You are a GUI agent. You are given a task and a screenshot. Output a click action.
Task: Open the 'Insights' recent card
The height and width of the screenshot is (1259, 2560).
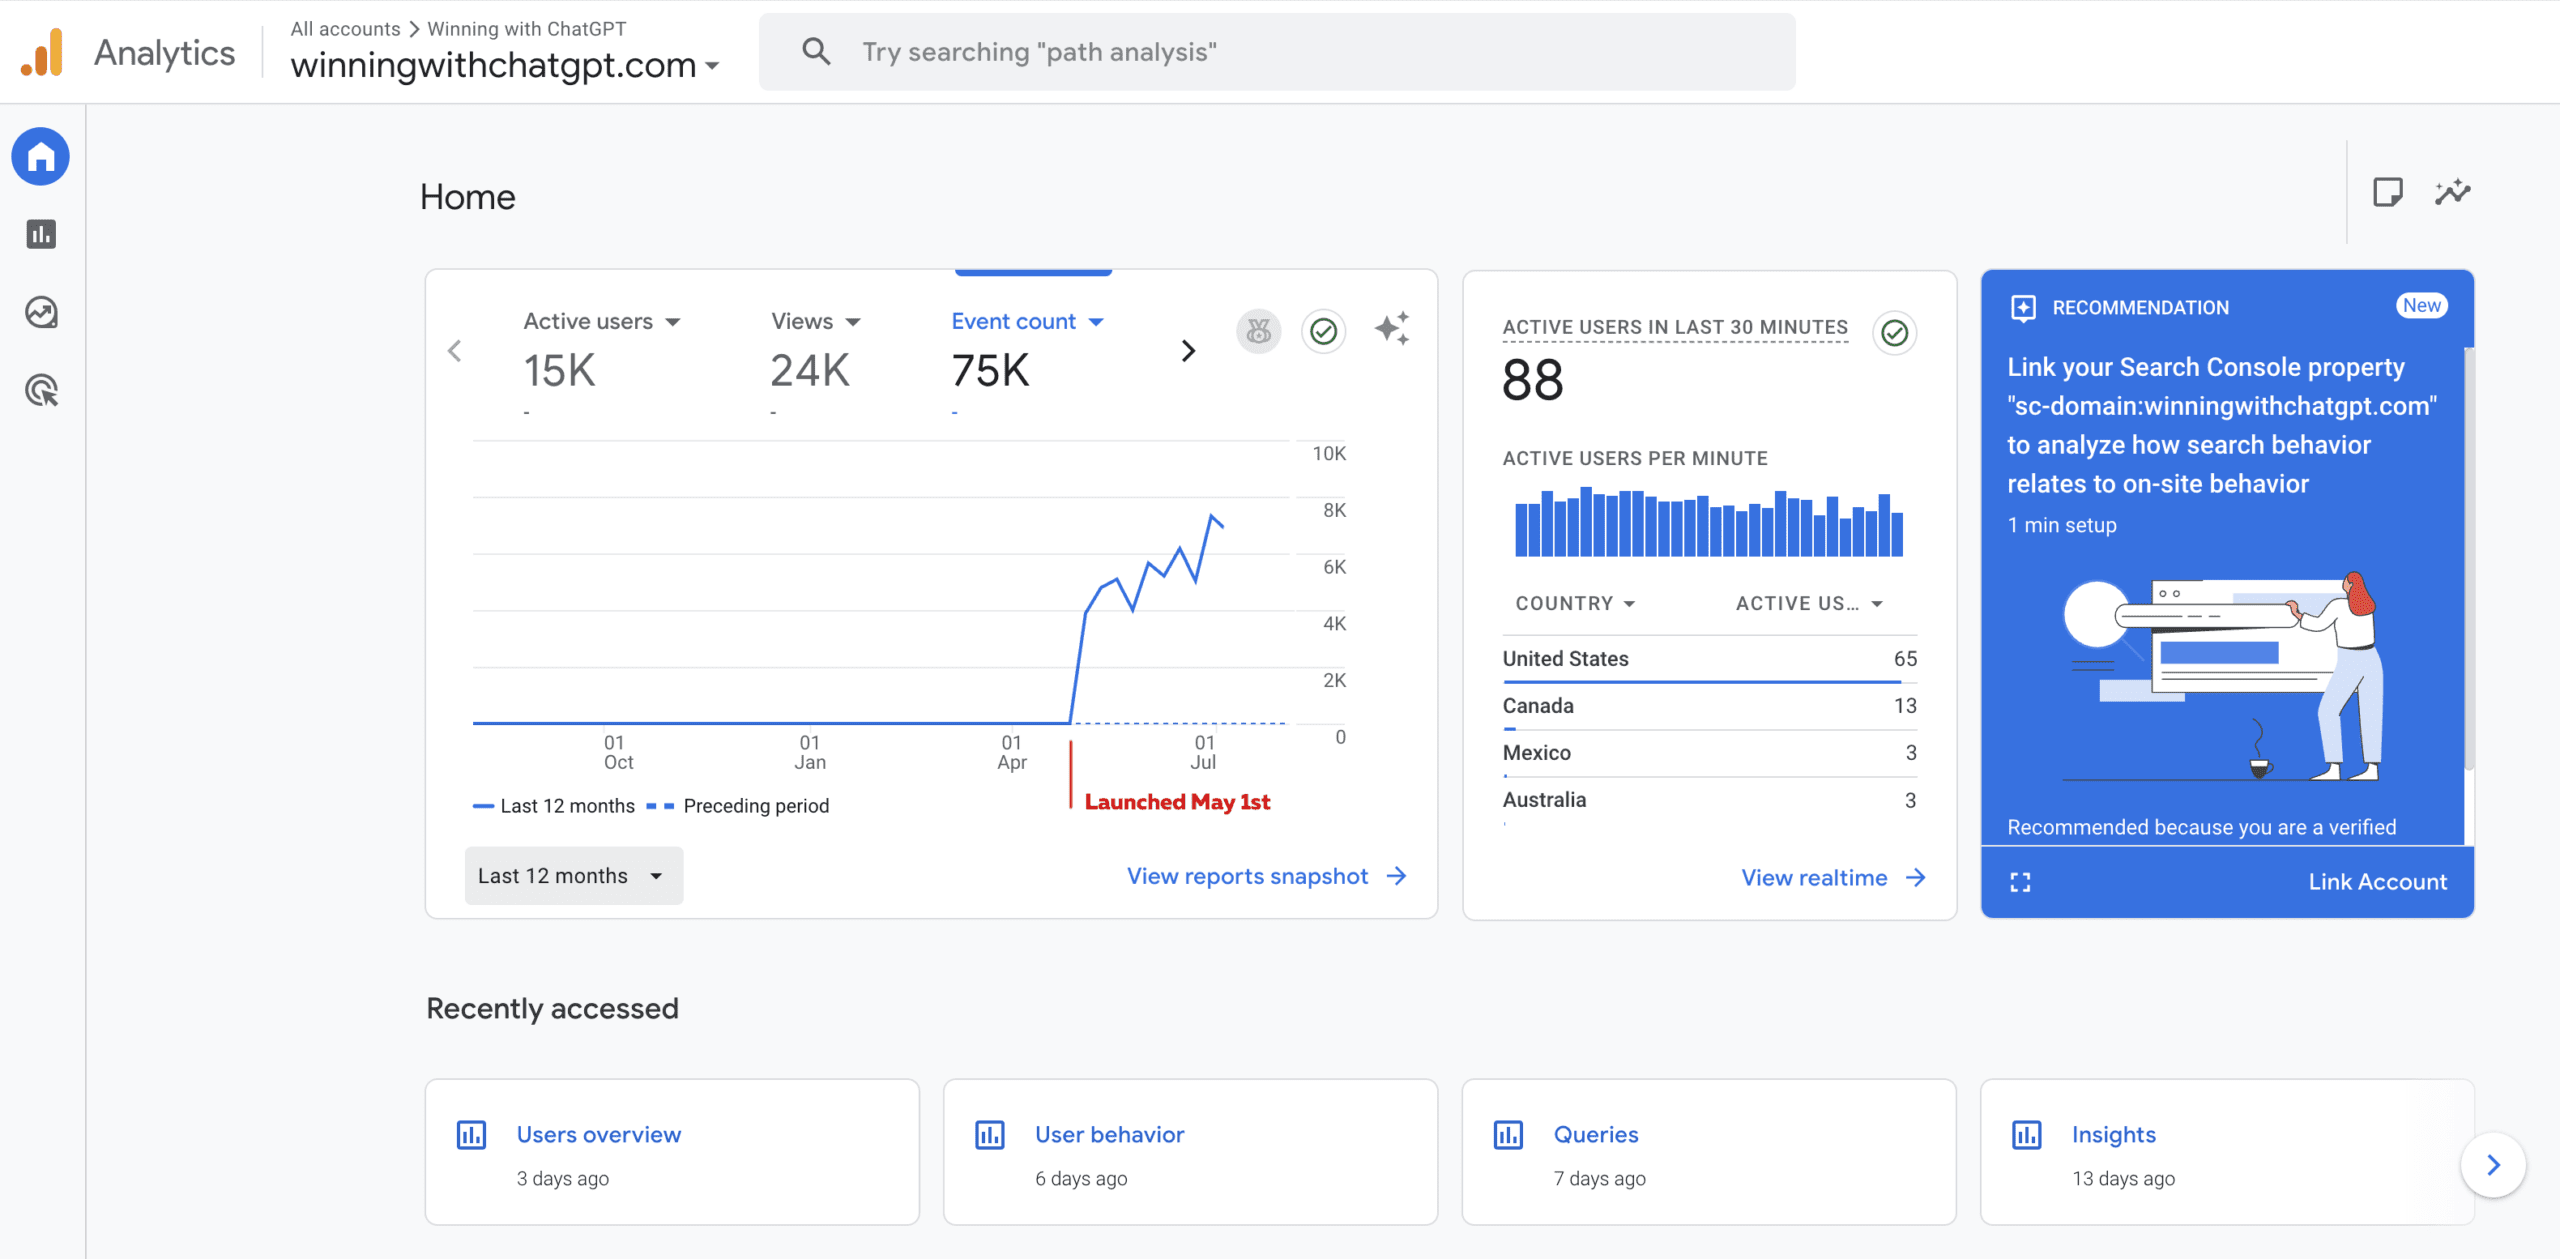(x=2227, y=1152)
